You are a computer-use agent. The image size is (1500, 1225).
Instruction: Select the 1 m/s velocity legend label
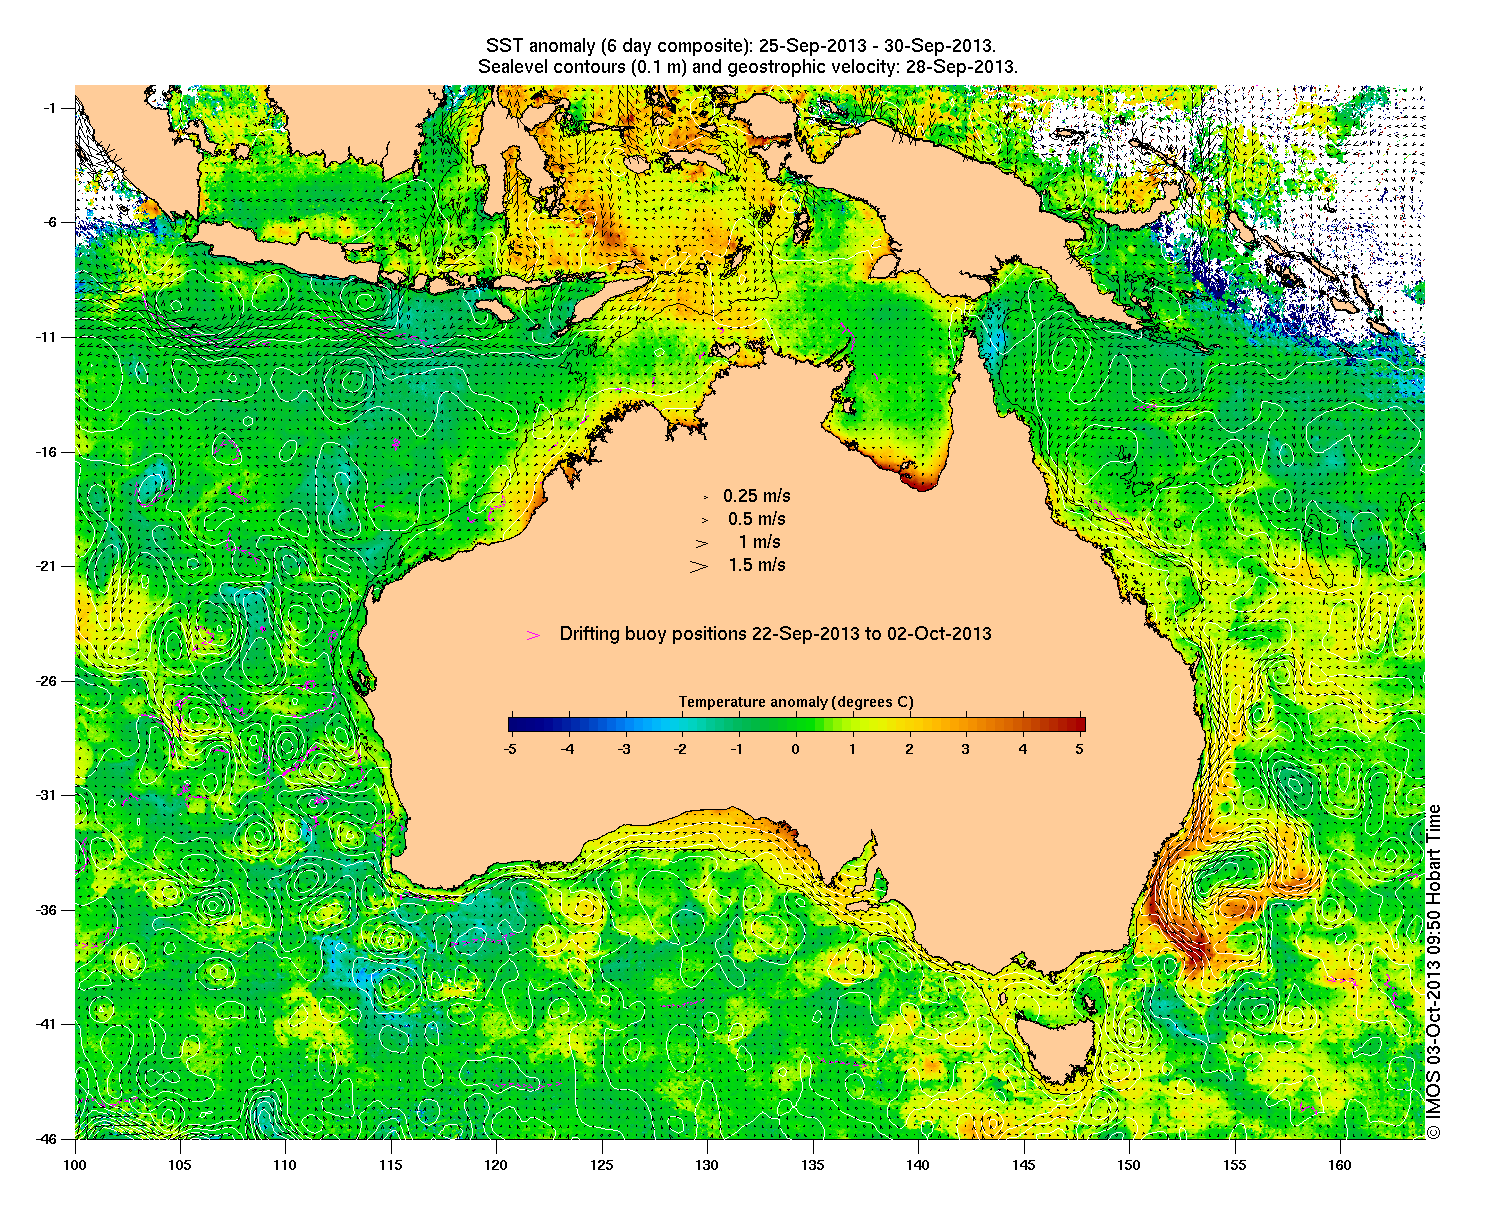[x=760, y=542]
